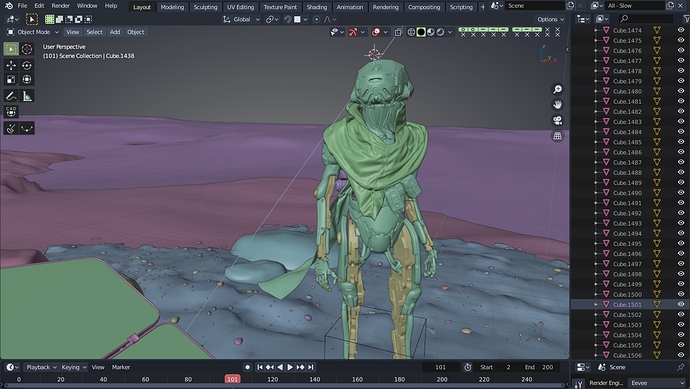Select the Cursor tool

(x=27, y=49)
